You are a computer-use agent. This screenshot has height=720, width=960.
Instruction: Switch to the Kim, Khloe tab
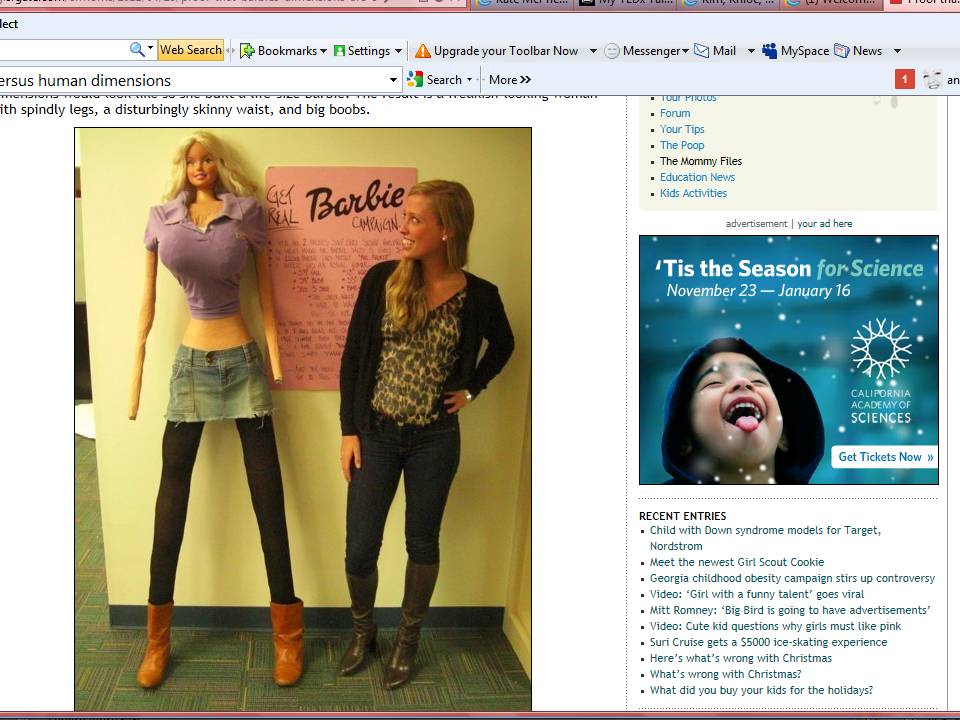(x=730, y=3)
